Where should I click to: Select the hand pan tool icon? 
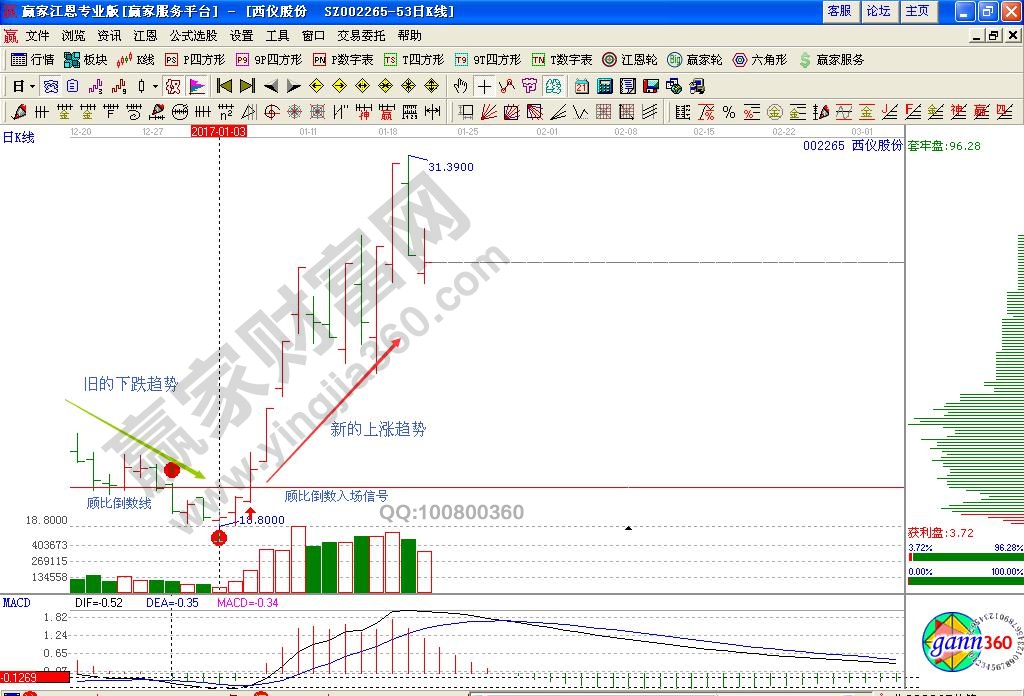click(x=460, y=86)
